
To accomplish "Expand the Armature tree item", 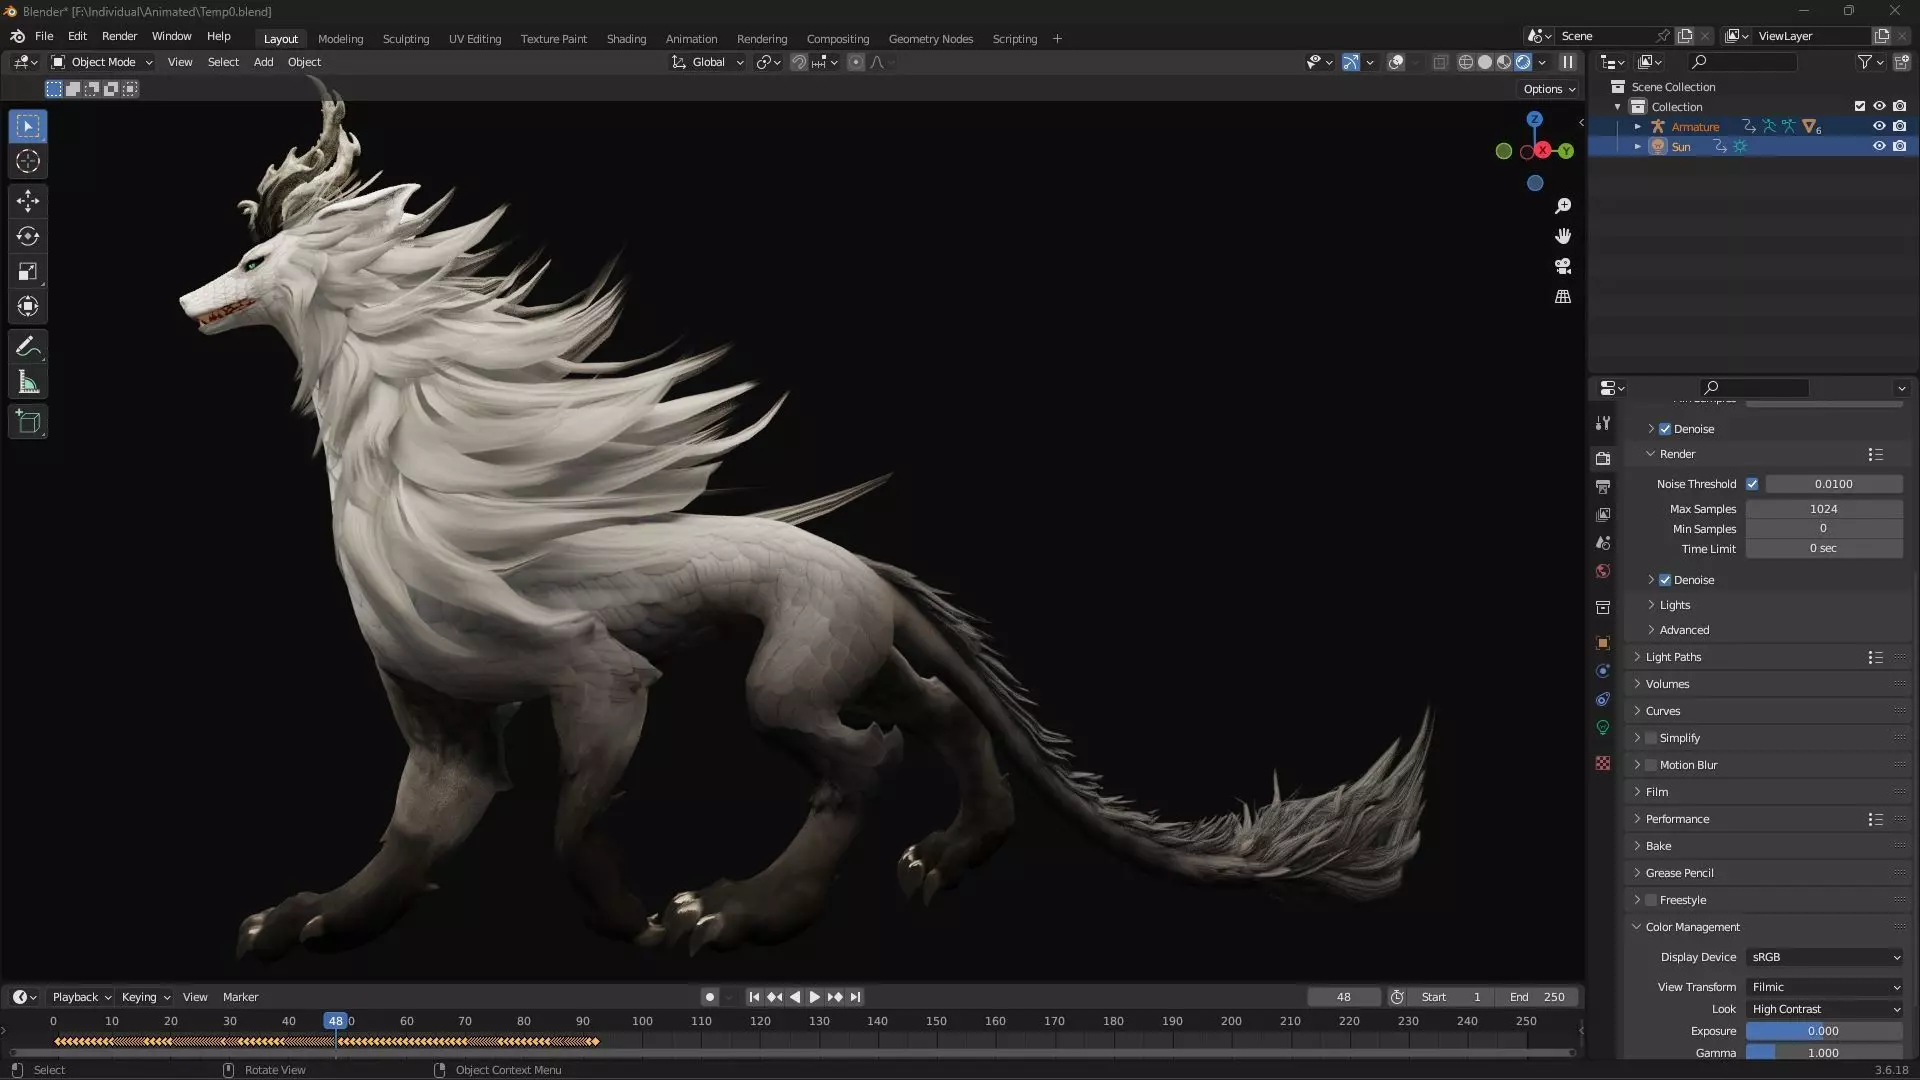I will [1638, 127].
